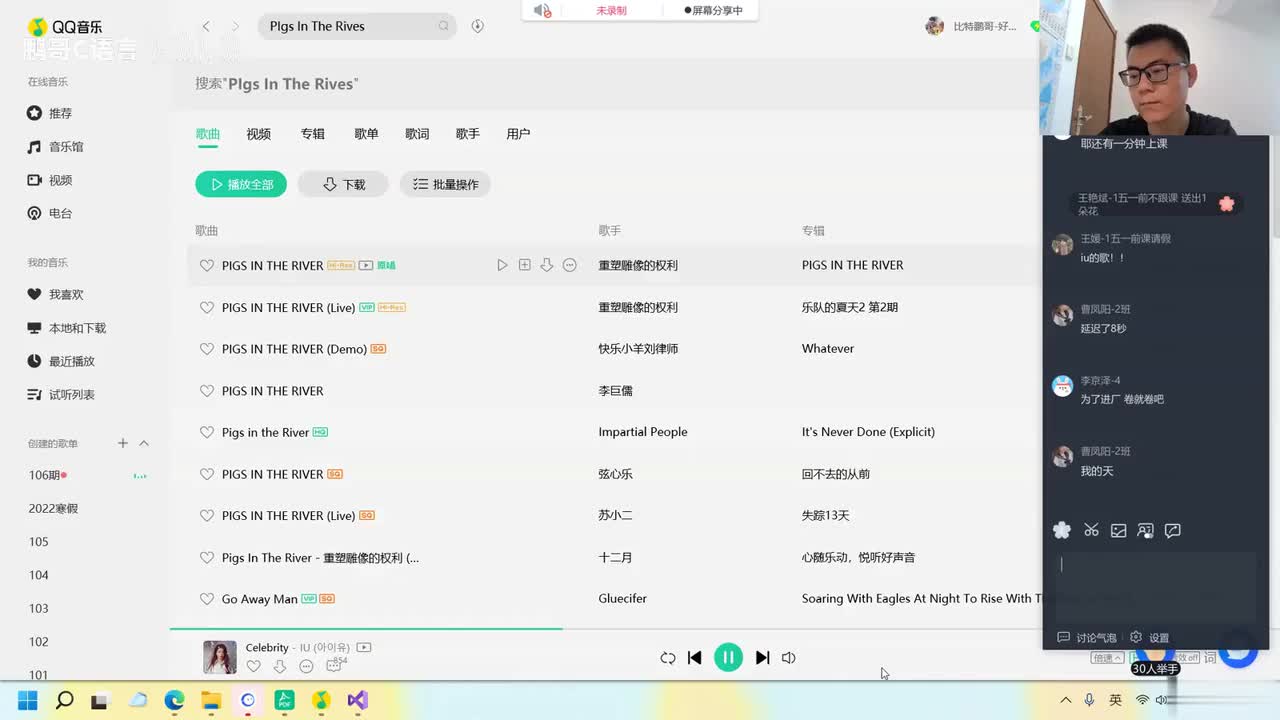This screenshot has height=720, width=1280.
Task: Open account menu 比特鹏哥
Action: tap(970, 26)
